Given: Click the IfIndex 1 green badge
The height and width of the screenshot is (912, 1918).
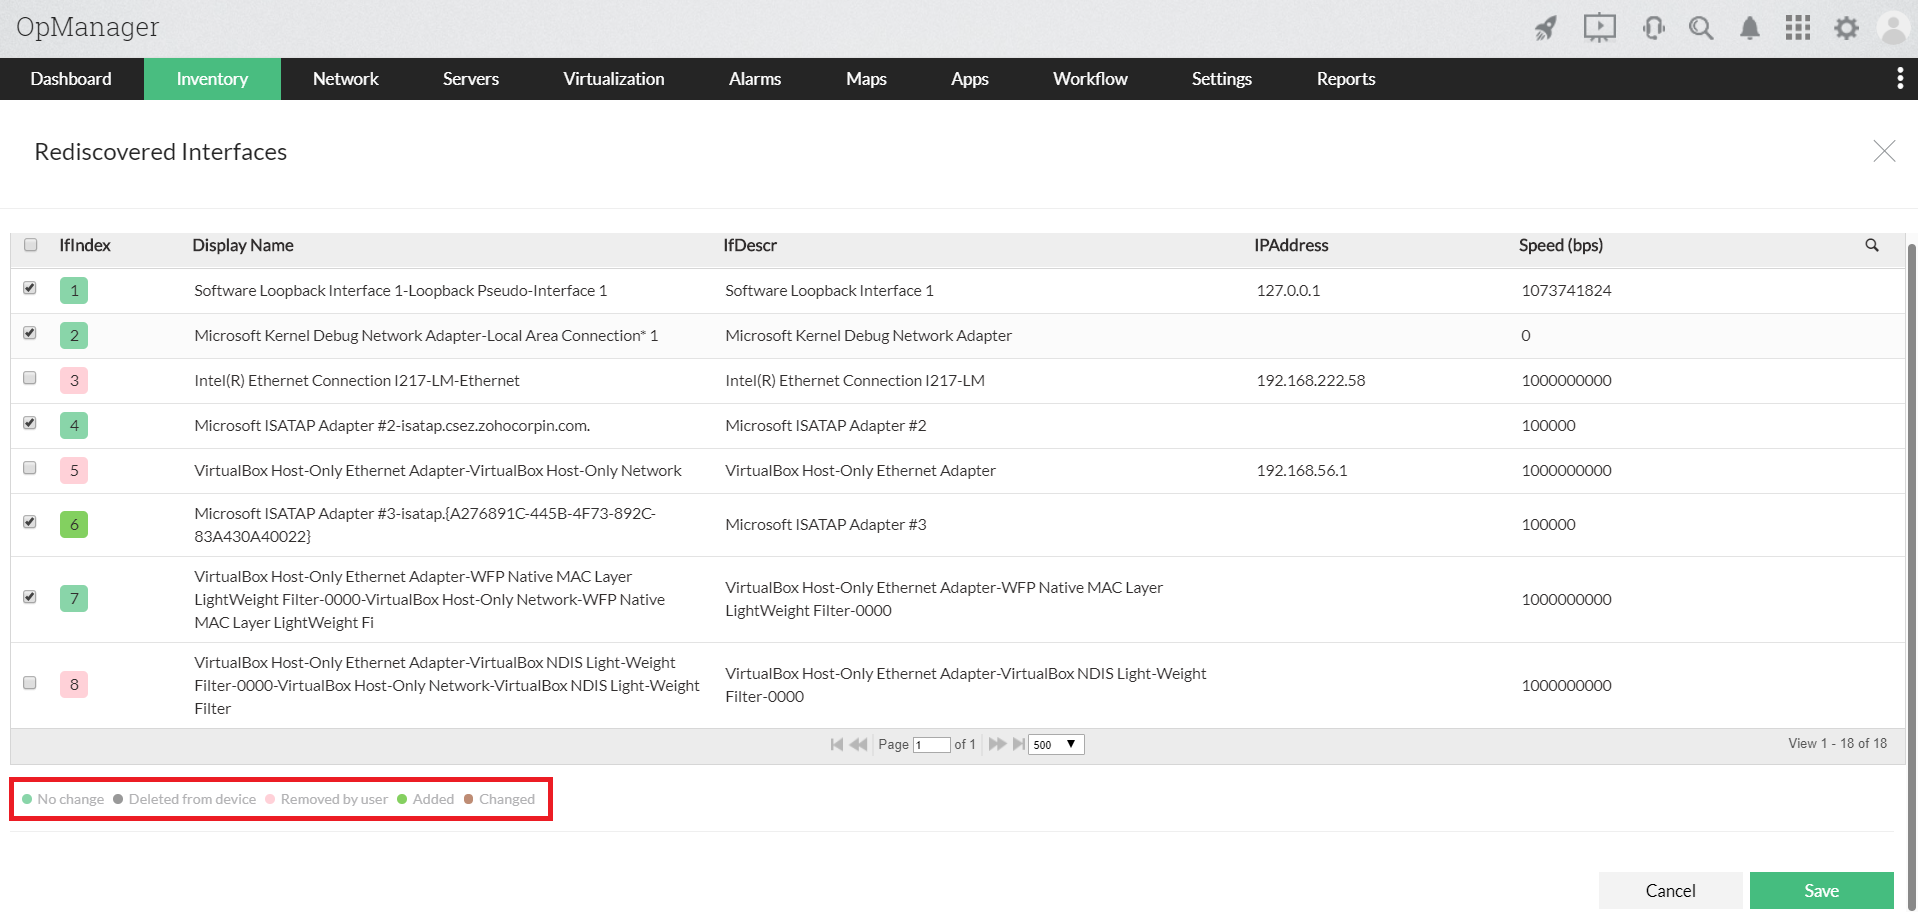Looking at the screenshot, I should point(74,291).
